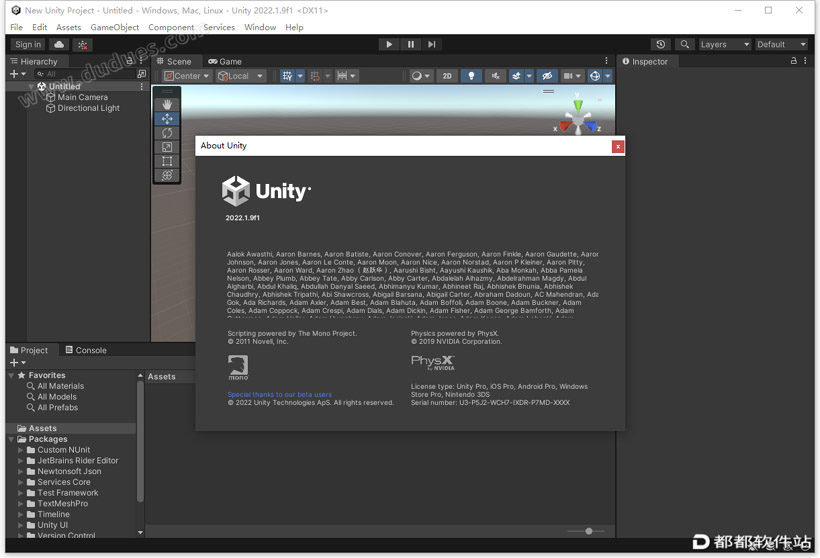Collapse the Favorites group

click(x=12, y=375)
